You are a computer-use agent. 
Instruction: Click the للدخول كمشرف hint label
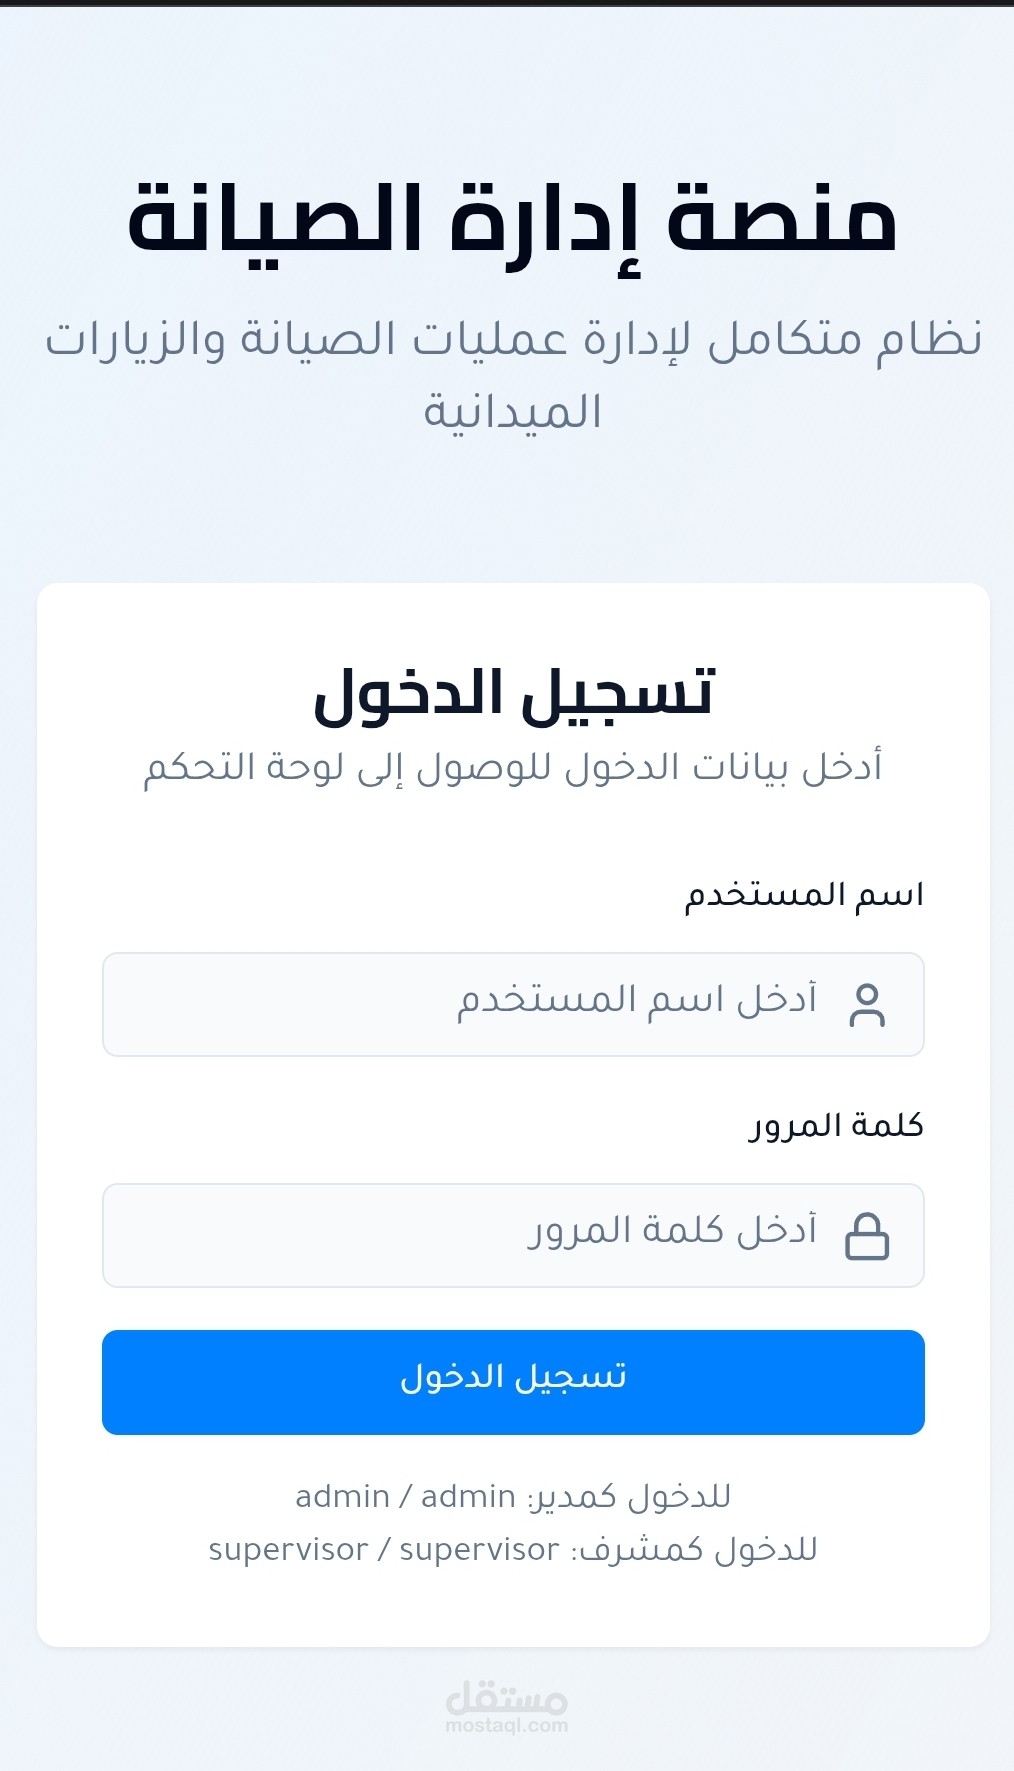tap(695, 1550)
